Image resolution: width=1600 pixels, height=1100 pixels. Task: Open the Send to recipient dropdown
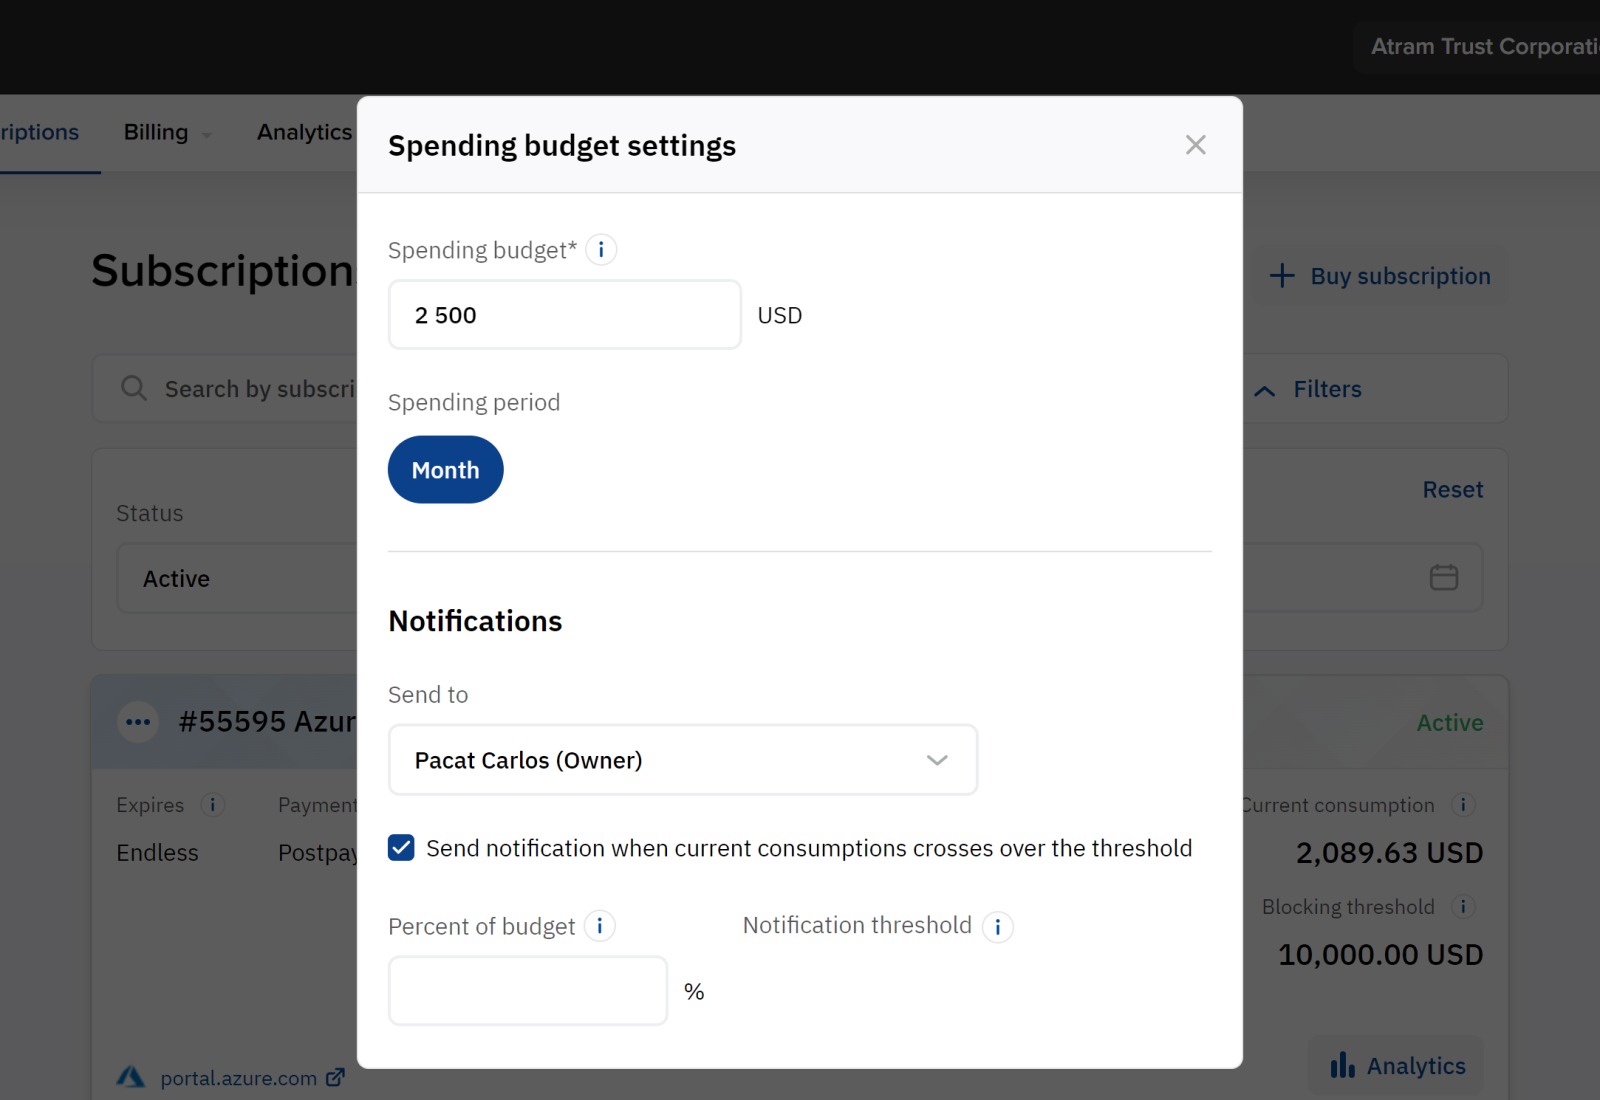(x=682, y=760)
